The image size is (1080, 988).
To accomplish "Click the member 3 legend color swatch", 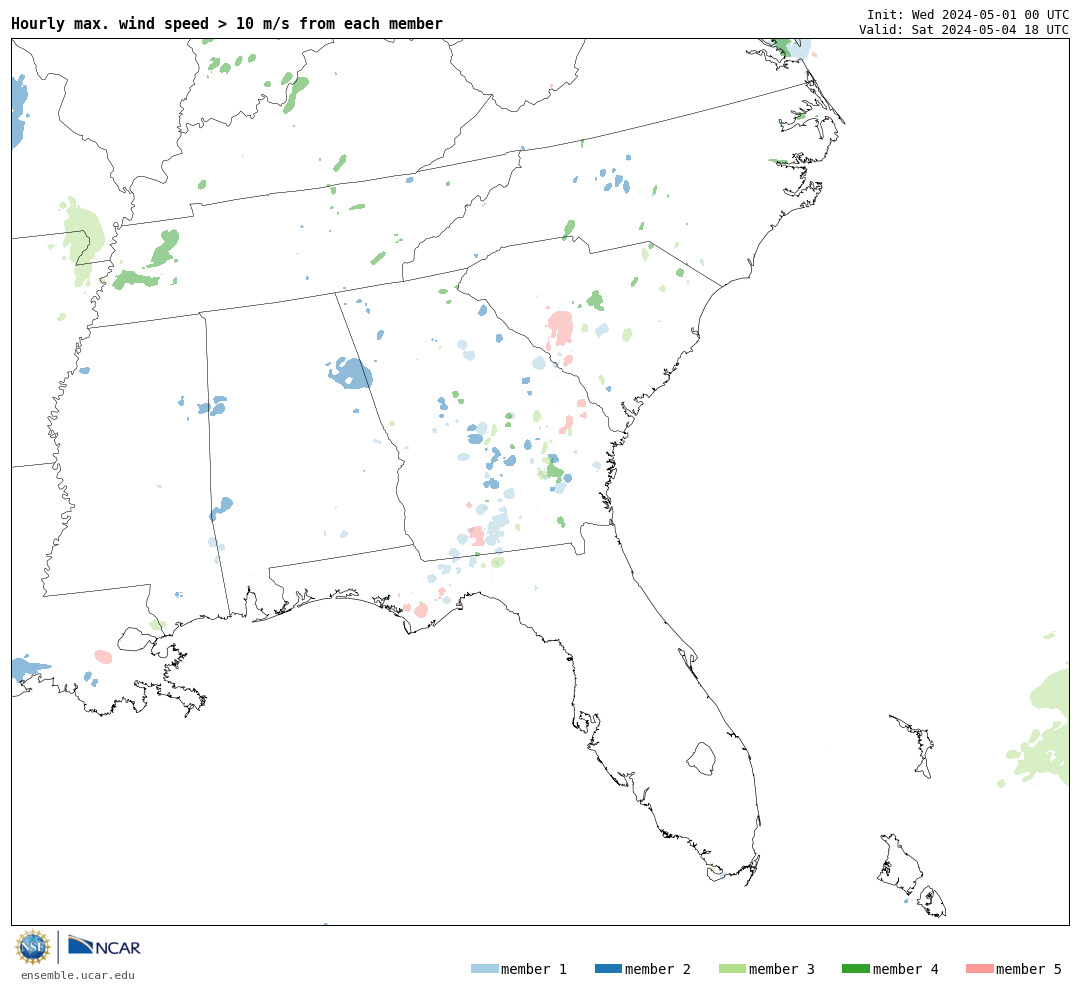I will tap(732, 969).
